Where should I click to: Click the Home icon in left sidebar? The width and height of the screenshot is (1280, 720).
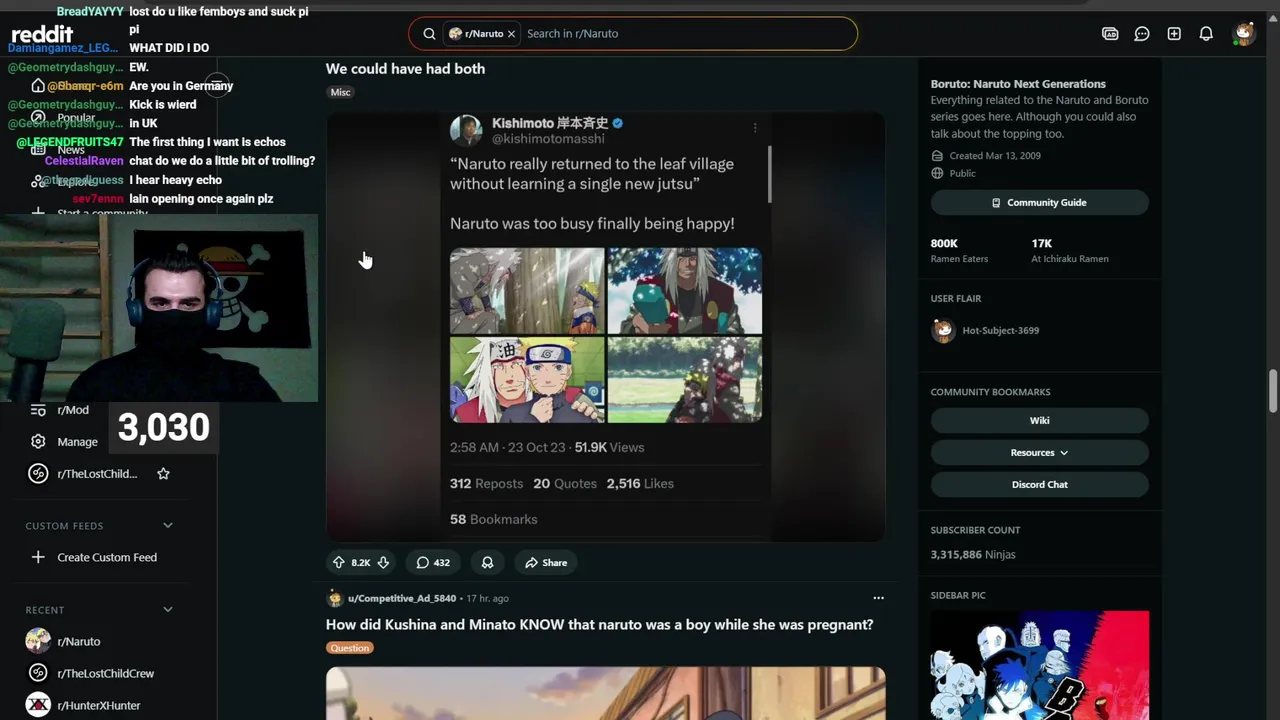click(x=38, y=86)
